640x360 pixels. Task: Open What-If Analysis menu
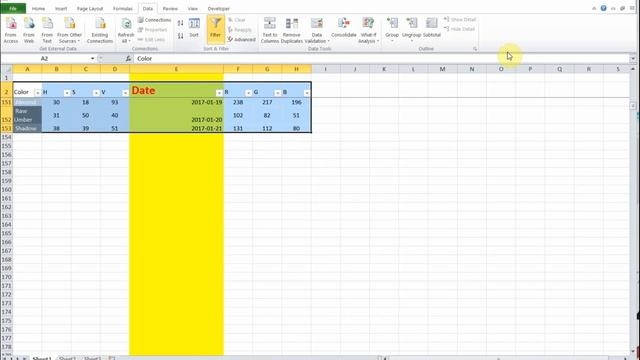pos(368,30)
